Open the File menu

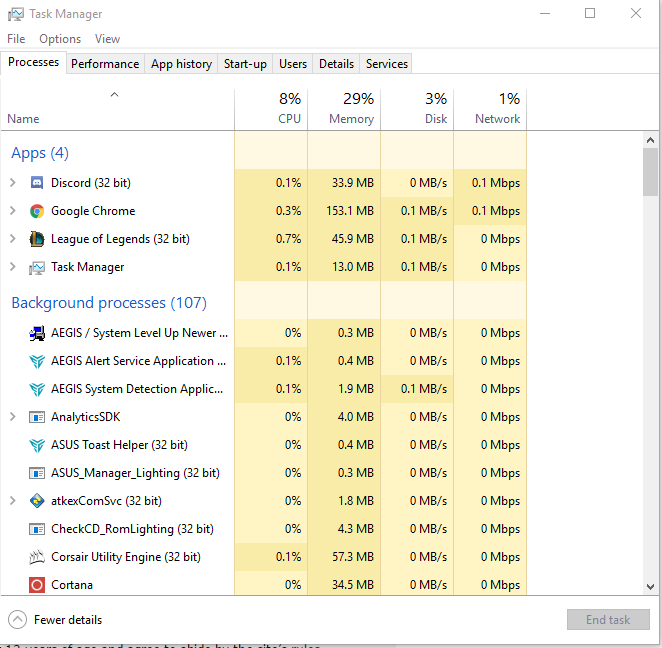click(x=16, y=39)
